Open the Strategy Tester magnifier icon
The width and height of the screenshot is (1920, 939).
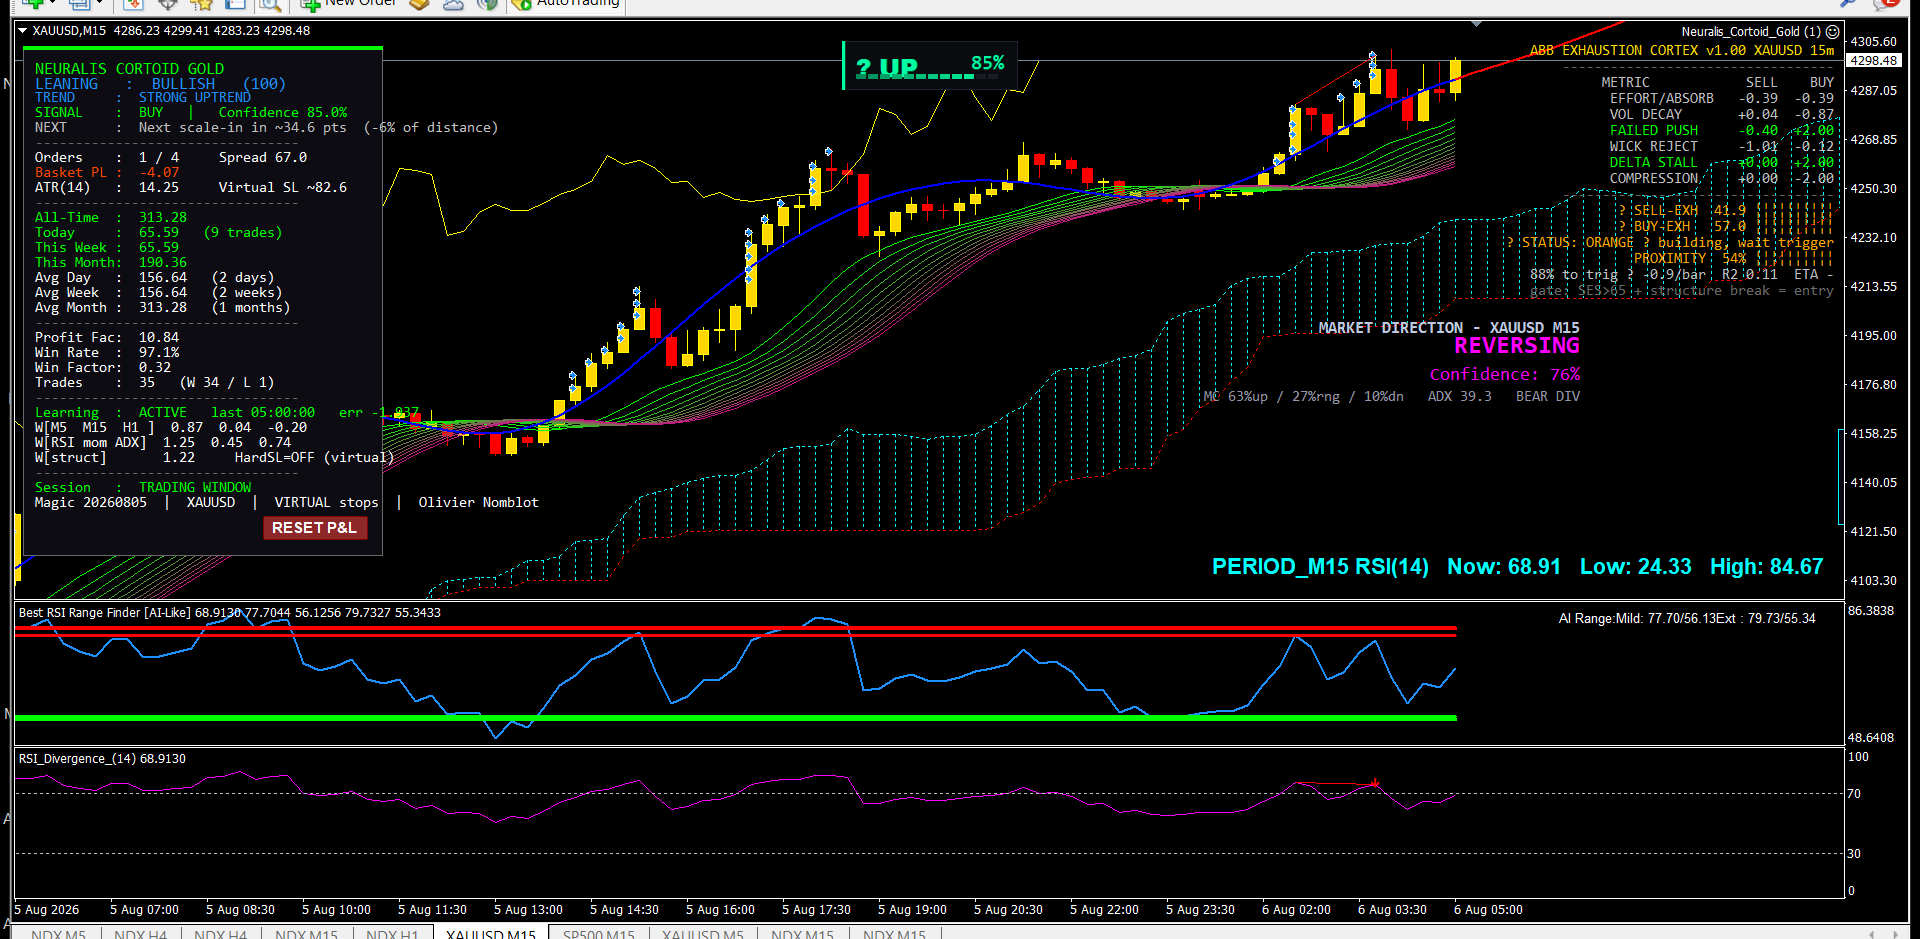click(270, 4)
